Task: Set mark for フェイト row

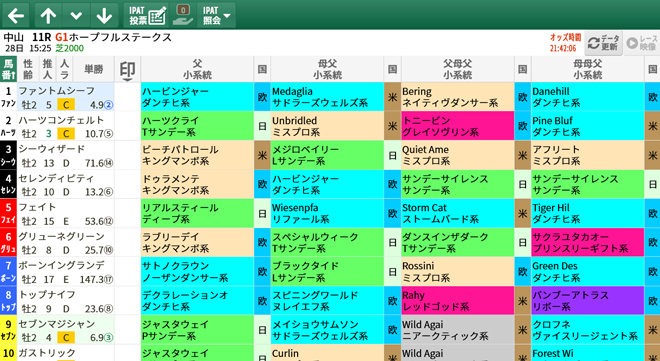Action: pyautogui.click(x=127, y=213)
